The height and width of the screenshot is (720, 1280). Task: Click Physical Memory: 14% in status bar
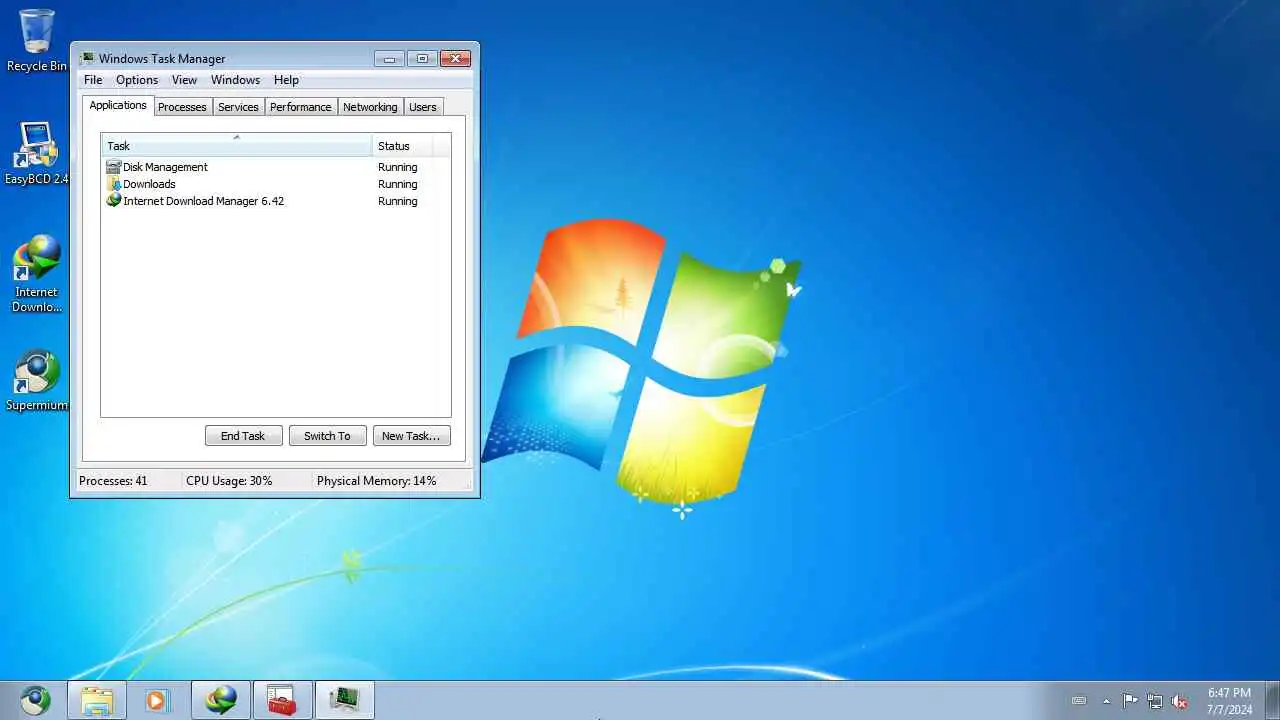tap(376, 481)
